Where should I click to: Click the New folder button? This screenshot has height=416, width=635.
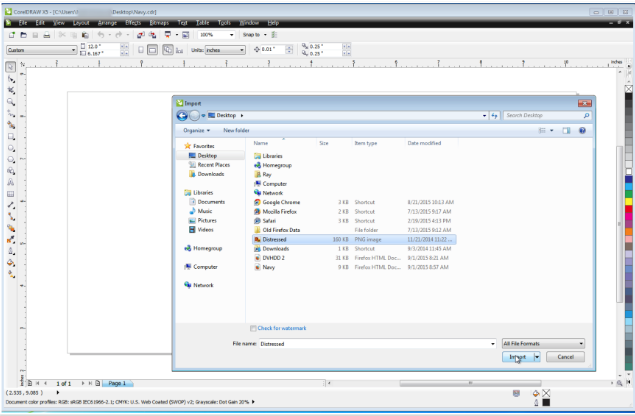(236, 130)
